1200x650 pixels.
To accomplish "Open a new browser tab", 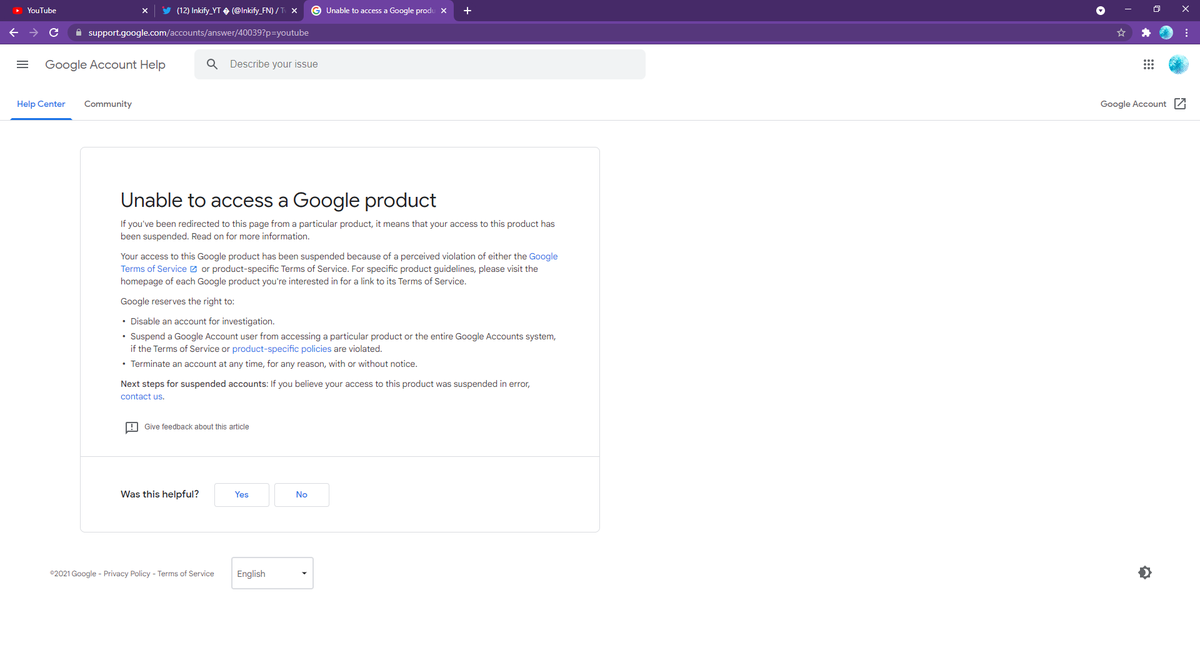I will click(468, 11).
